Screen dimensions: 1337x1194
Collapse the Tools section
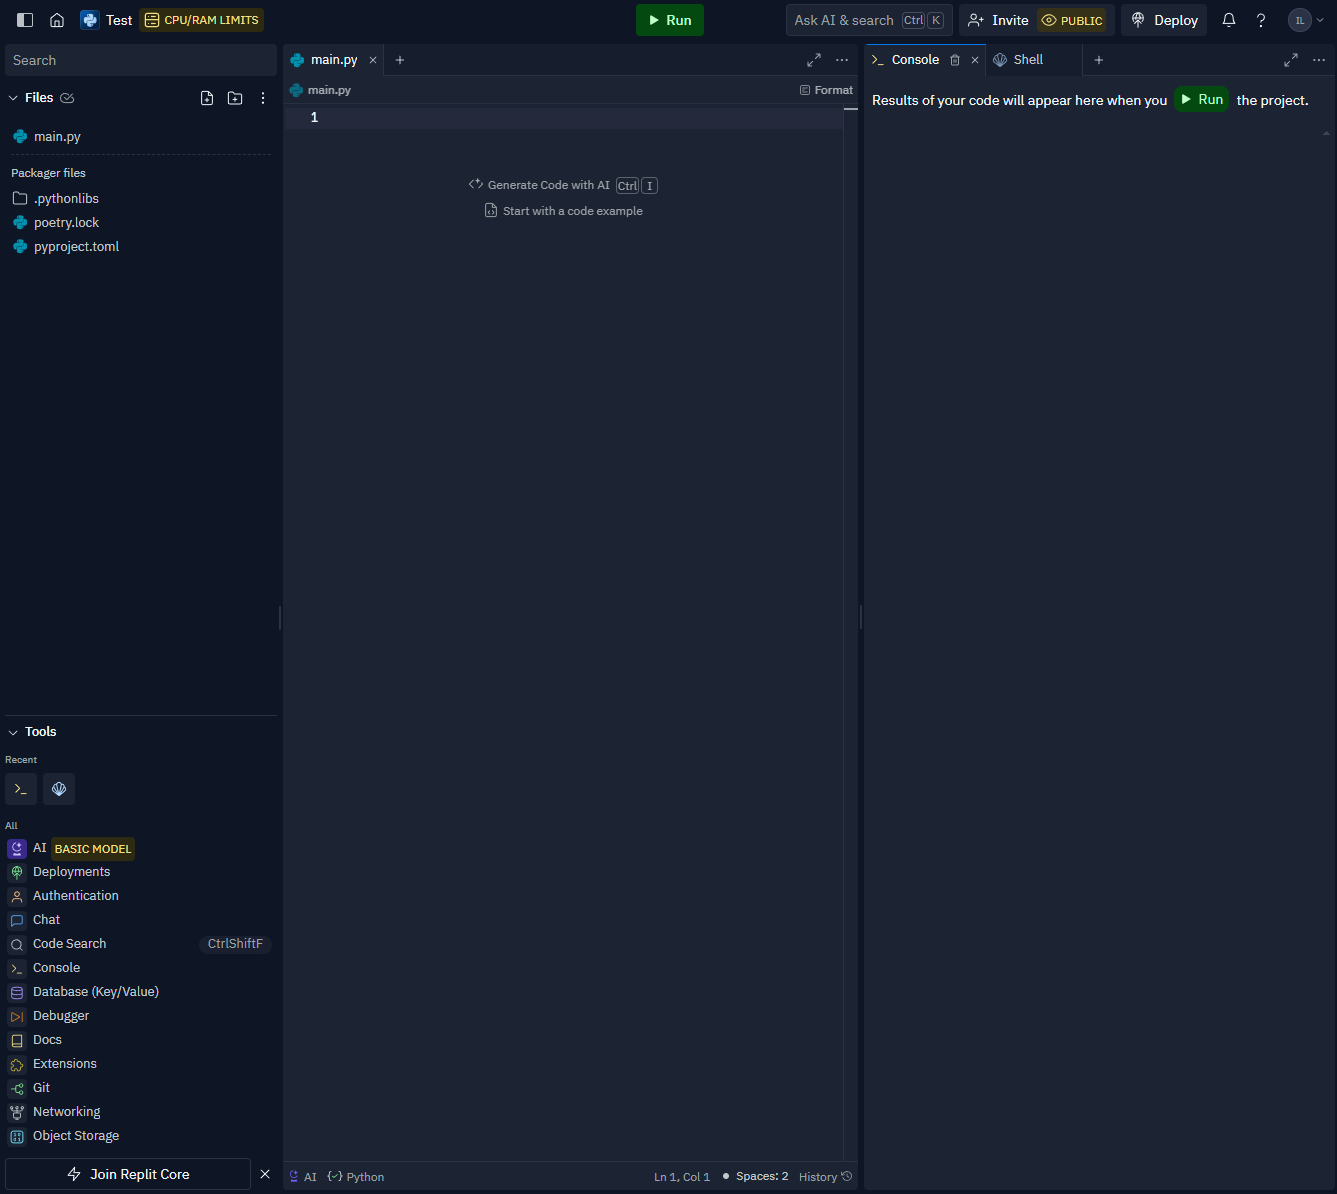coord(13,732)
